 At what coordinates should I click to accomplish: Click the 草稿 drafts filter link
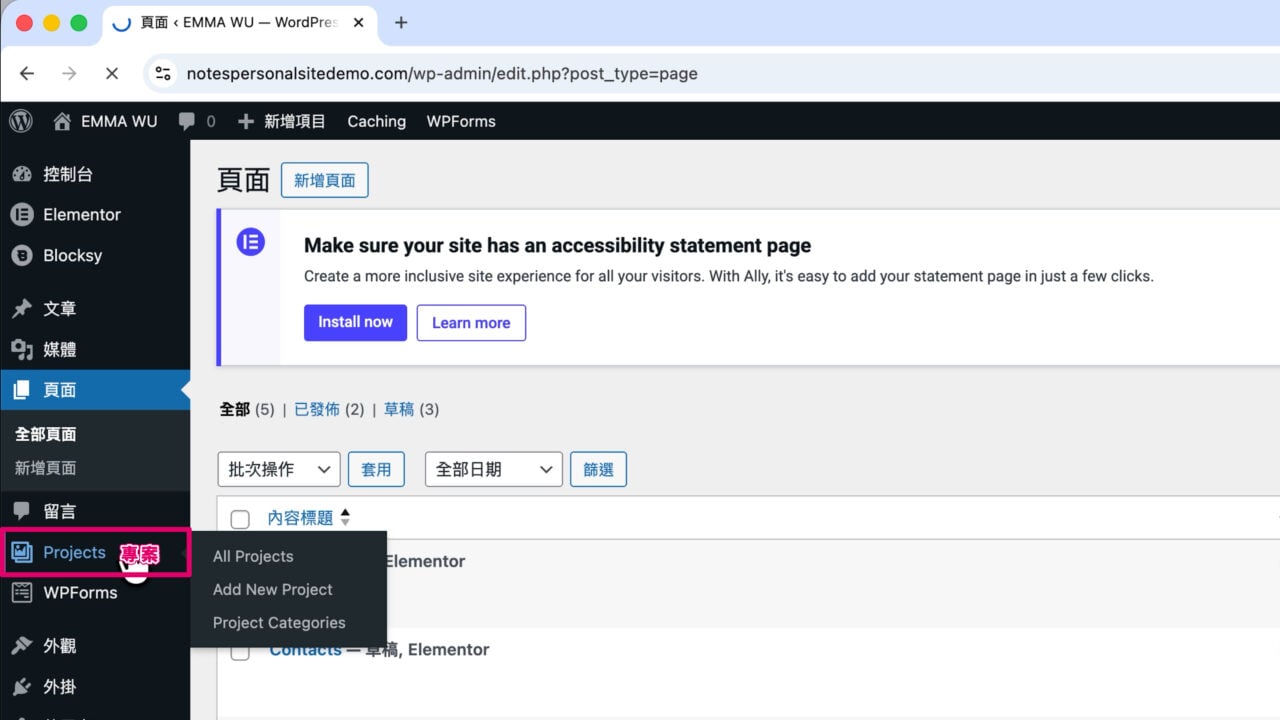pyautogui.click(x=399, y=409)
